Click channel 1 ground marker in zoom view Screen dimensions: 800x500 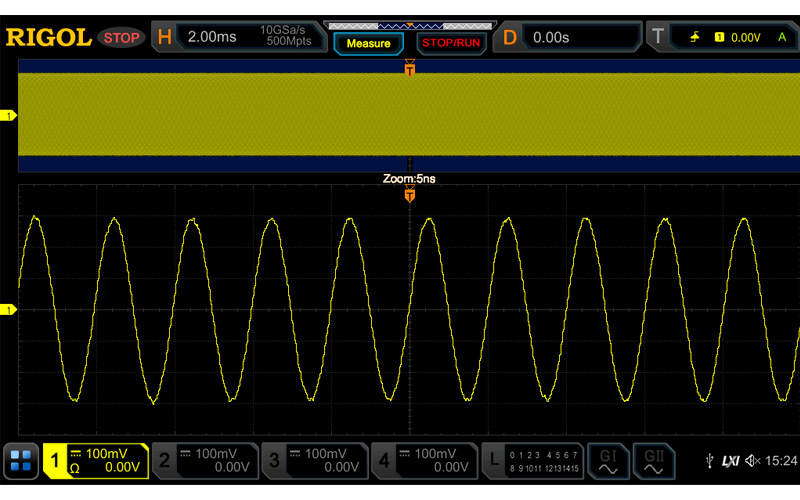click(x=8, y=310)
